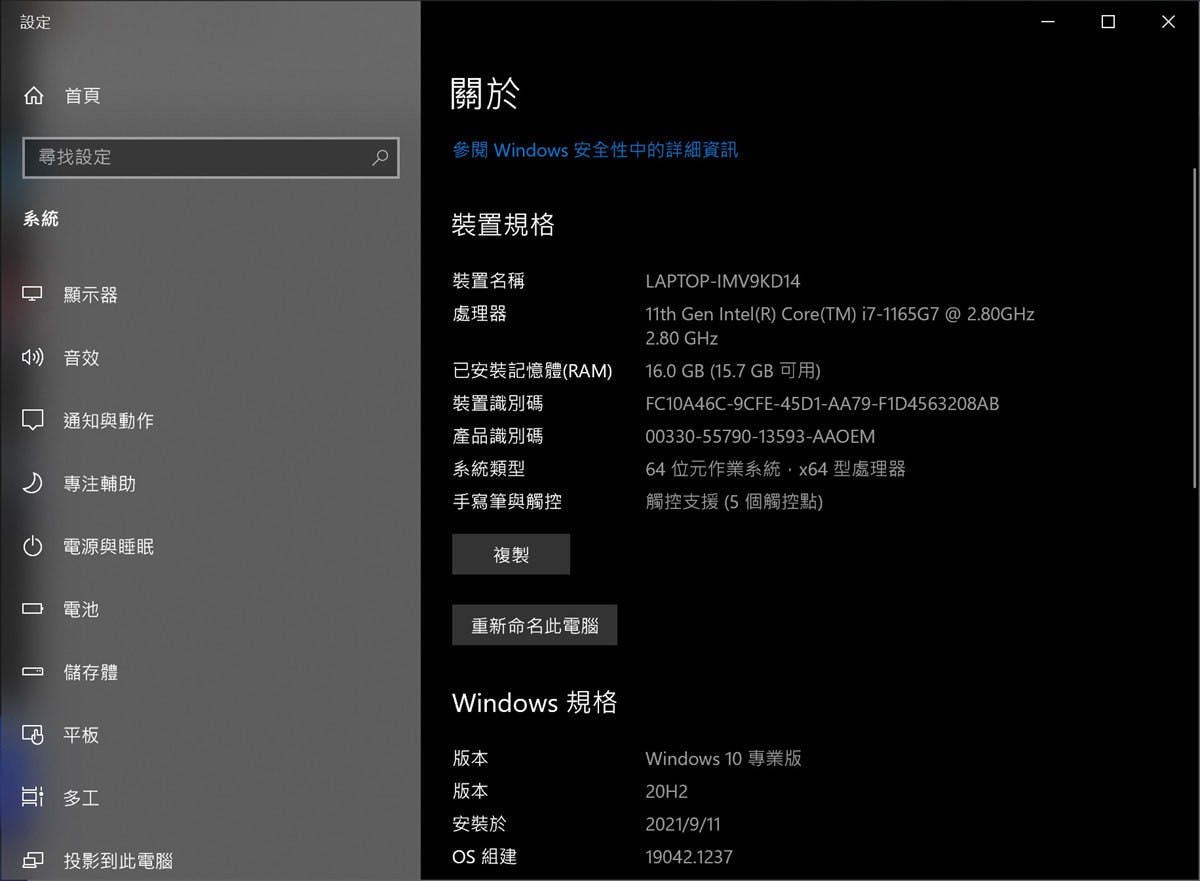Viewport: 1200px width, 881px height.
Task: Click the 複製 button under device specs
Action: [x=511, y=554]
